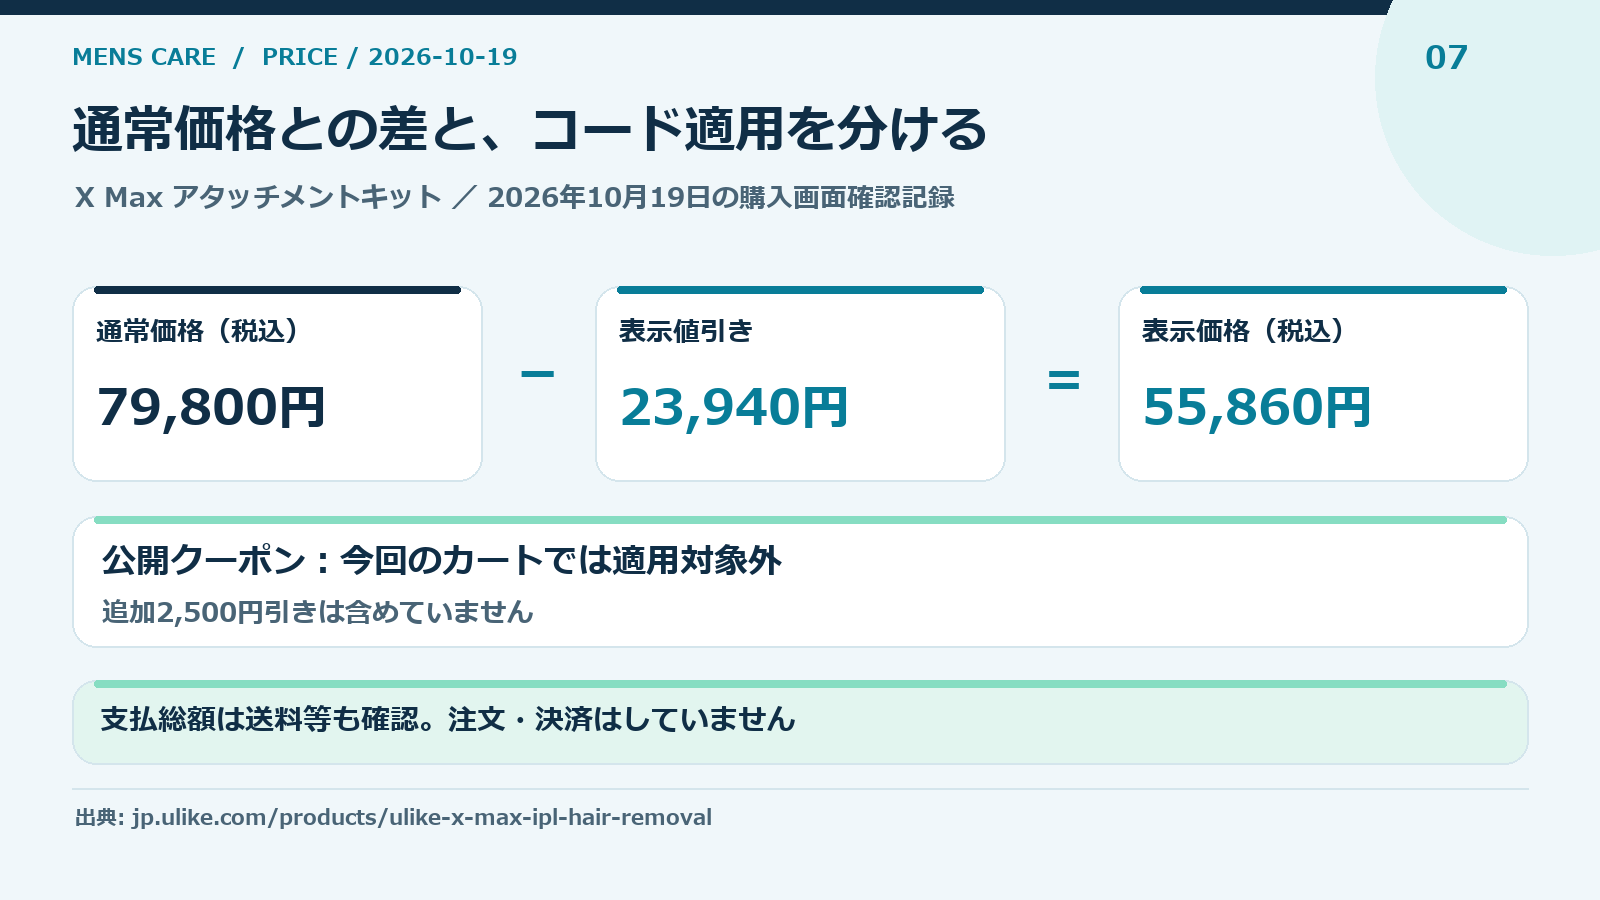Select the value 79,800円
The image size is (1600, 900).
point(211,408)
